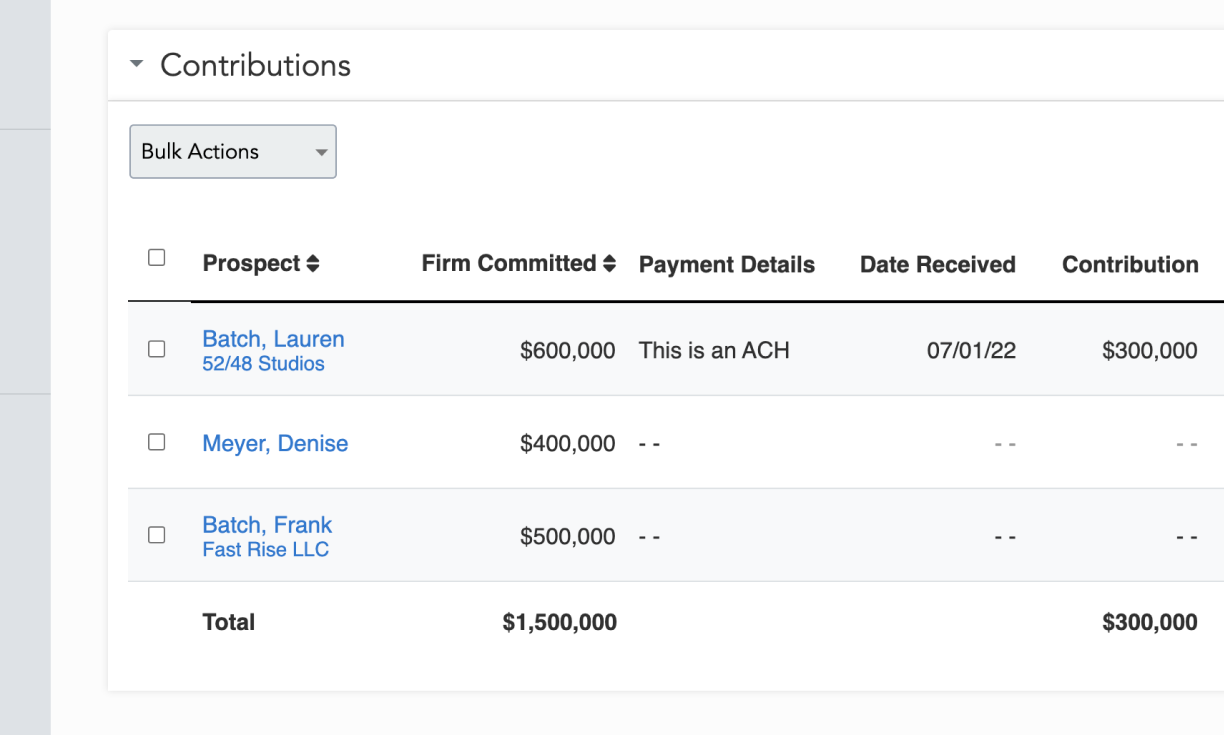
Task: Click the sort arrows beside Prospect
Action: click(x=313, y=264)
